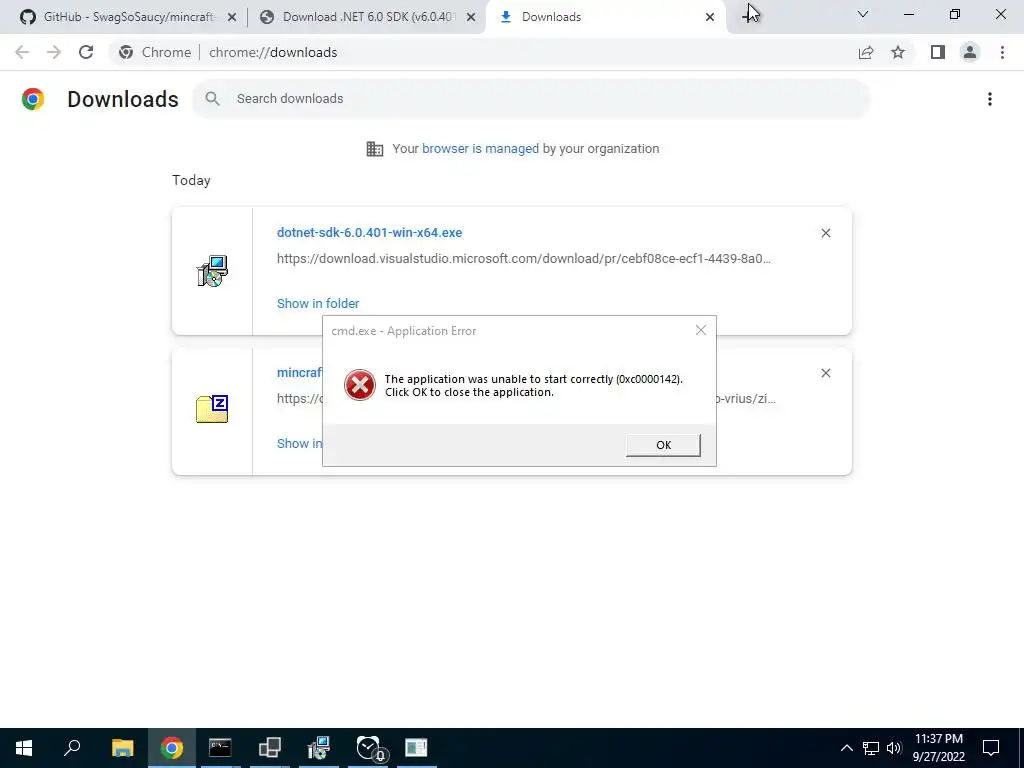Close the GitHub tab
Image resolution: width=1024 pixels, height=768 pixels.
(232, 18)
